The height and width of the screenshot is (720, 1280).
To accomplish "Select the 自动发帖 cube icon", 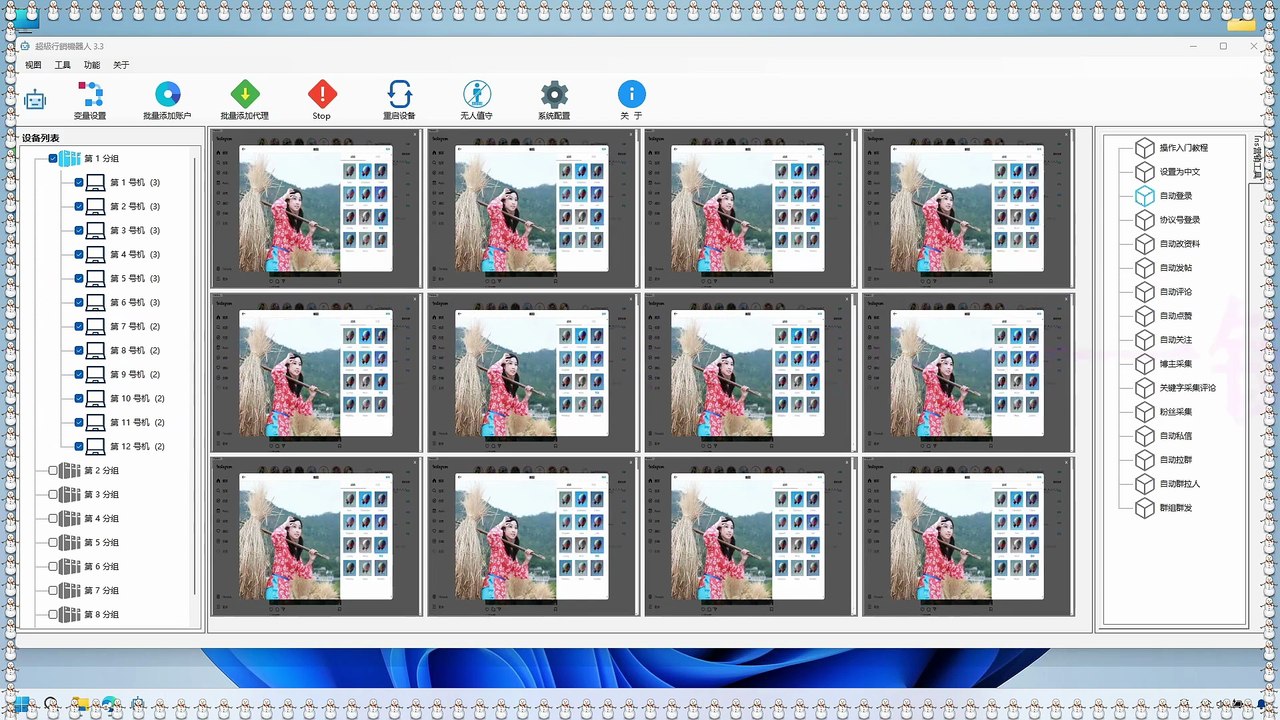I will [x=1144, y=268].
